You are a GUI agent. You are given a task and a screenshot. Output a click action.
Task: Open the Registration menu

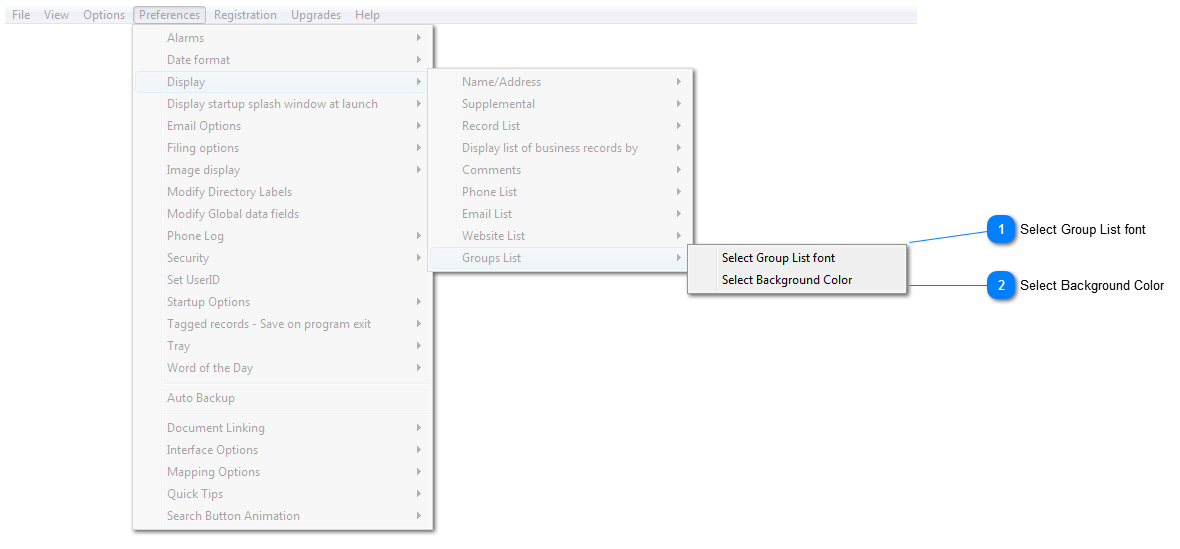(x=245, y=15)
